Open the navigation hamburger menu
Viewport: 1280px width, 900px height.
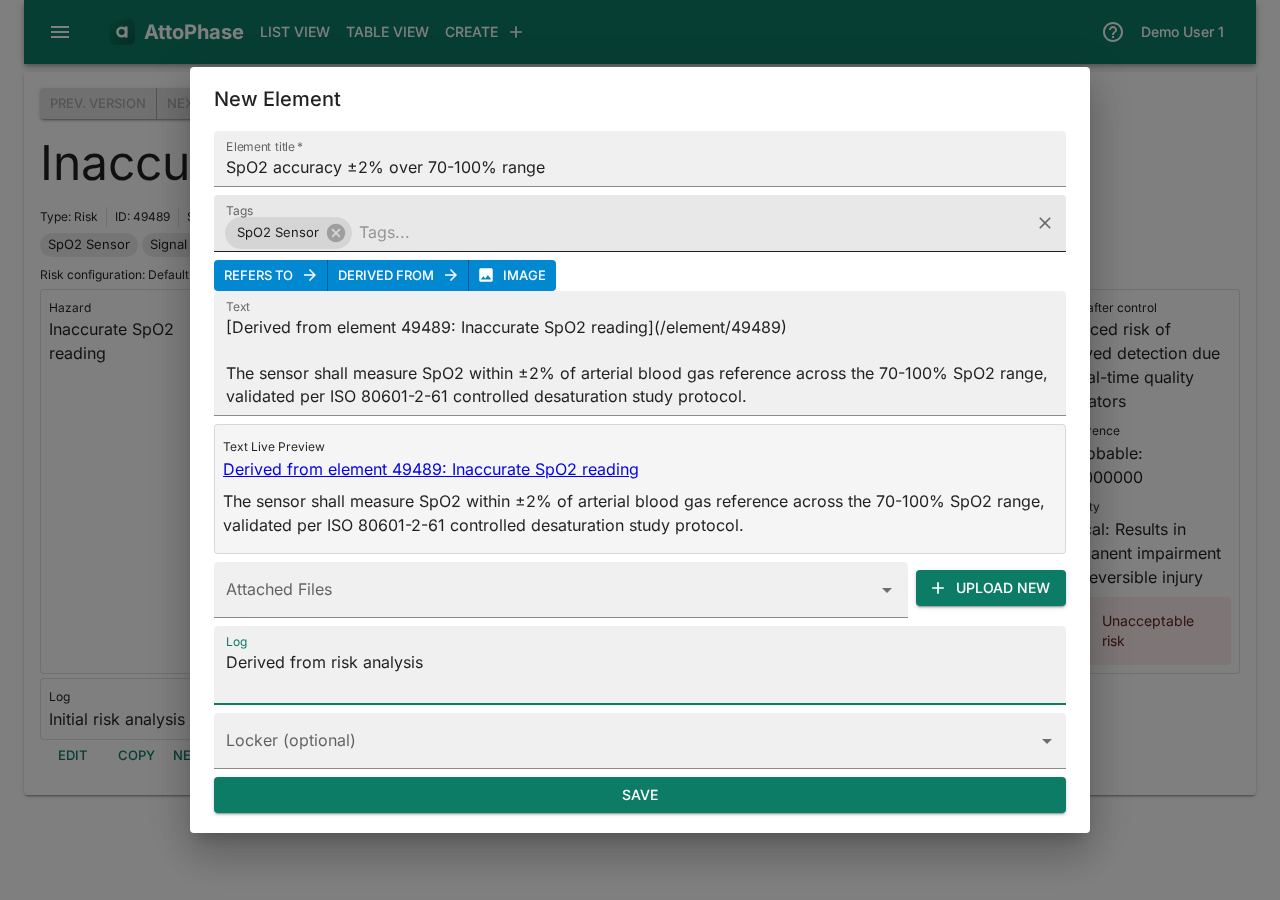pos(60,31)
